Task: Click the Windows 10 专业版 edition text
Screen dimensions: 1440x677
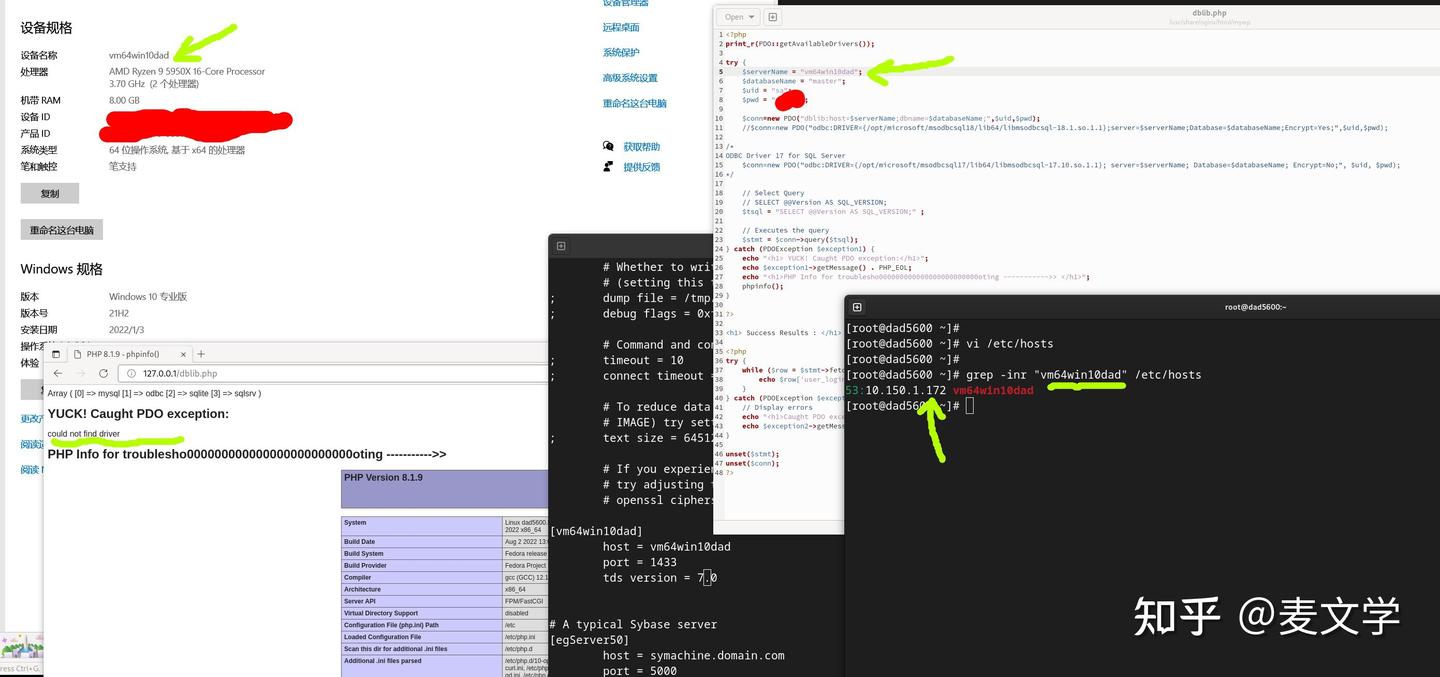Action: [x=148, y=297]
